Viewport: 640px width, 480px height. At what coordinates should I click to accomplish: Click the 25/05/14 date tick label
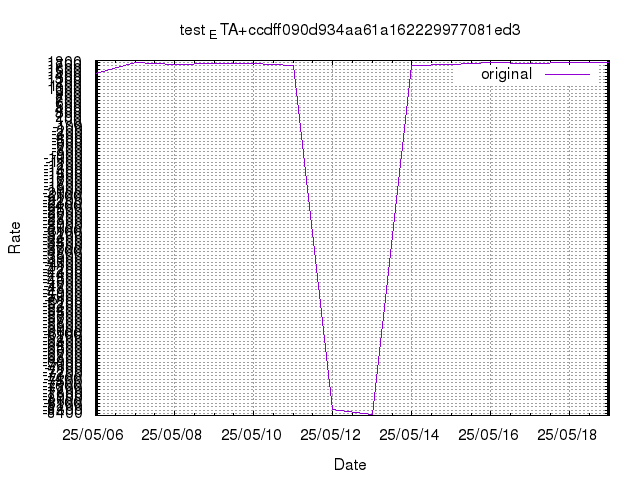pos(409,435)
